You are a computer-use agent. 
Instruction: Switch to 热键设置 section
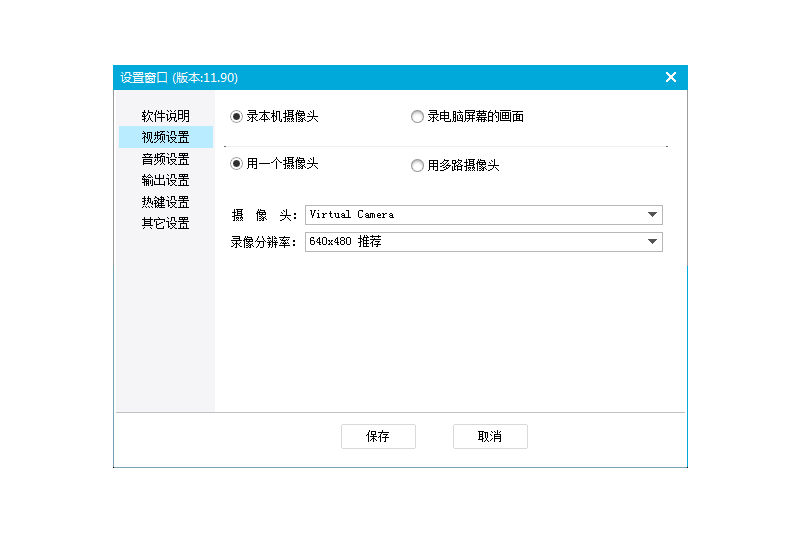click(x=165, y=202)
